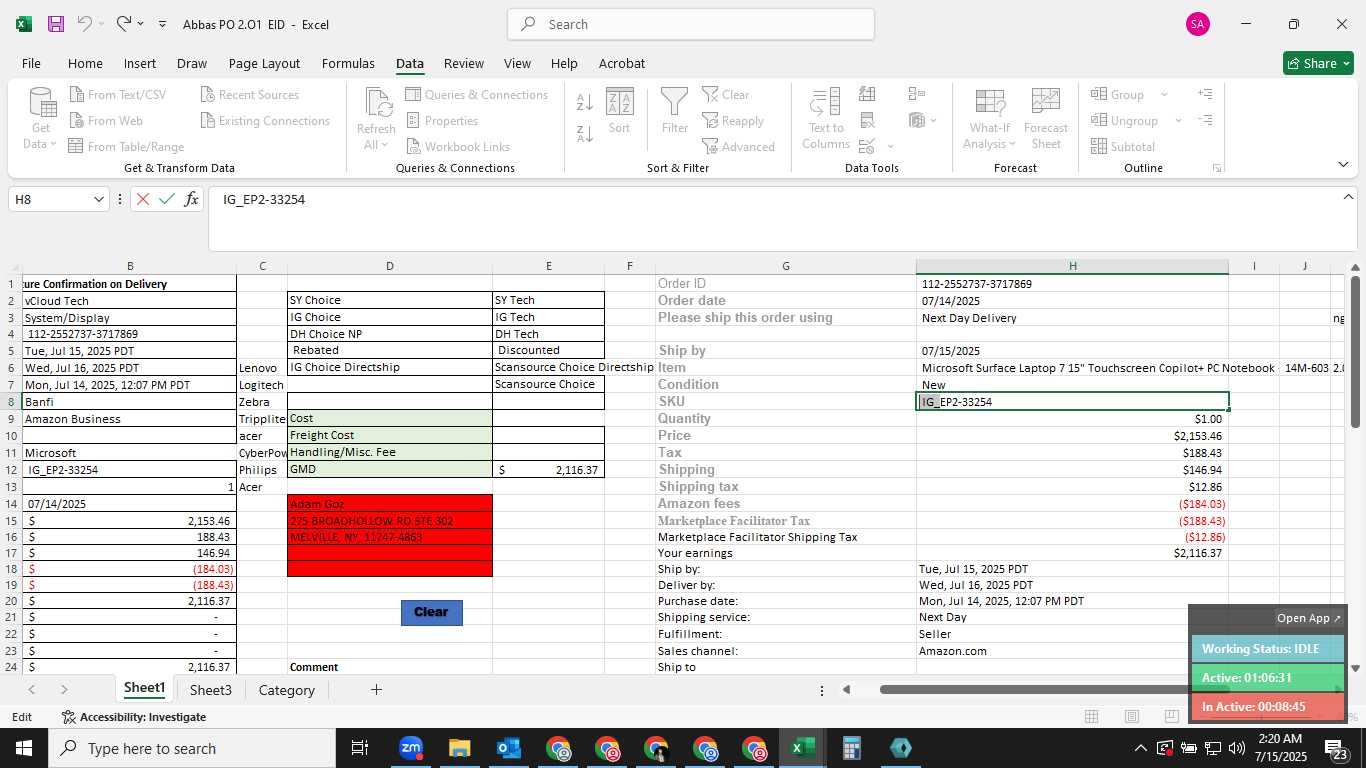
Task: Select the red Adam Goz cell
Action: click(390, 503)
